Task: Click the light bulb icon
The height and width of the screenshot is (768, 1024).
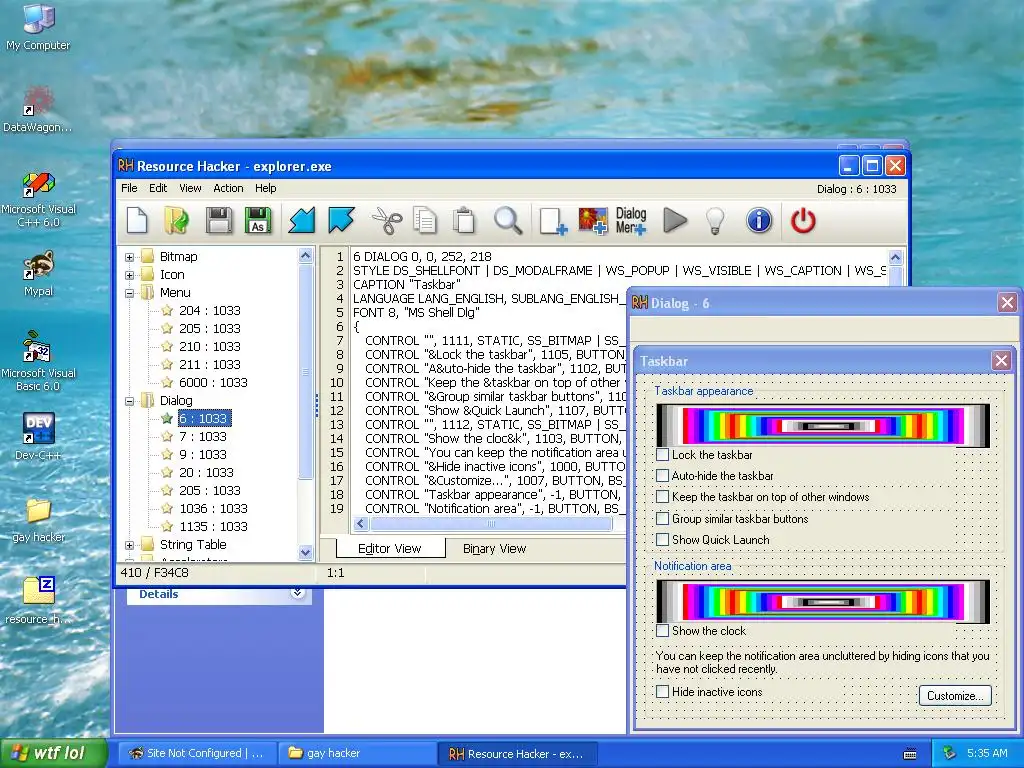Action: point(716,221)
